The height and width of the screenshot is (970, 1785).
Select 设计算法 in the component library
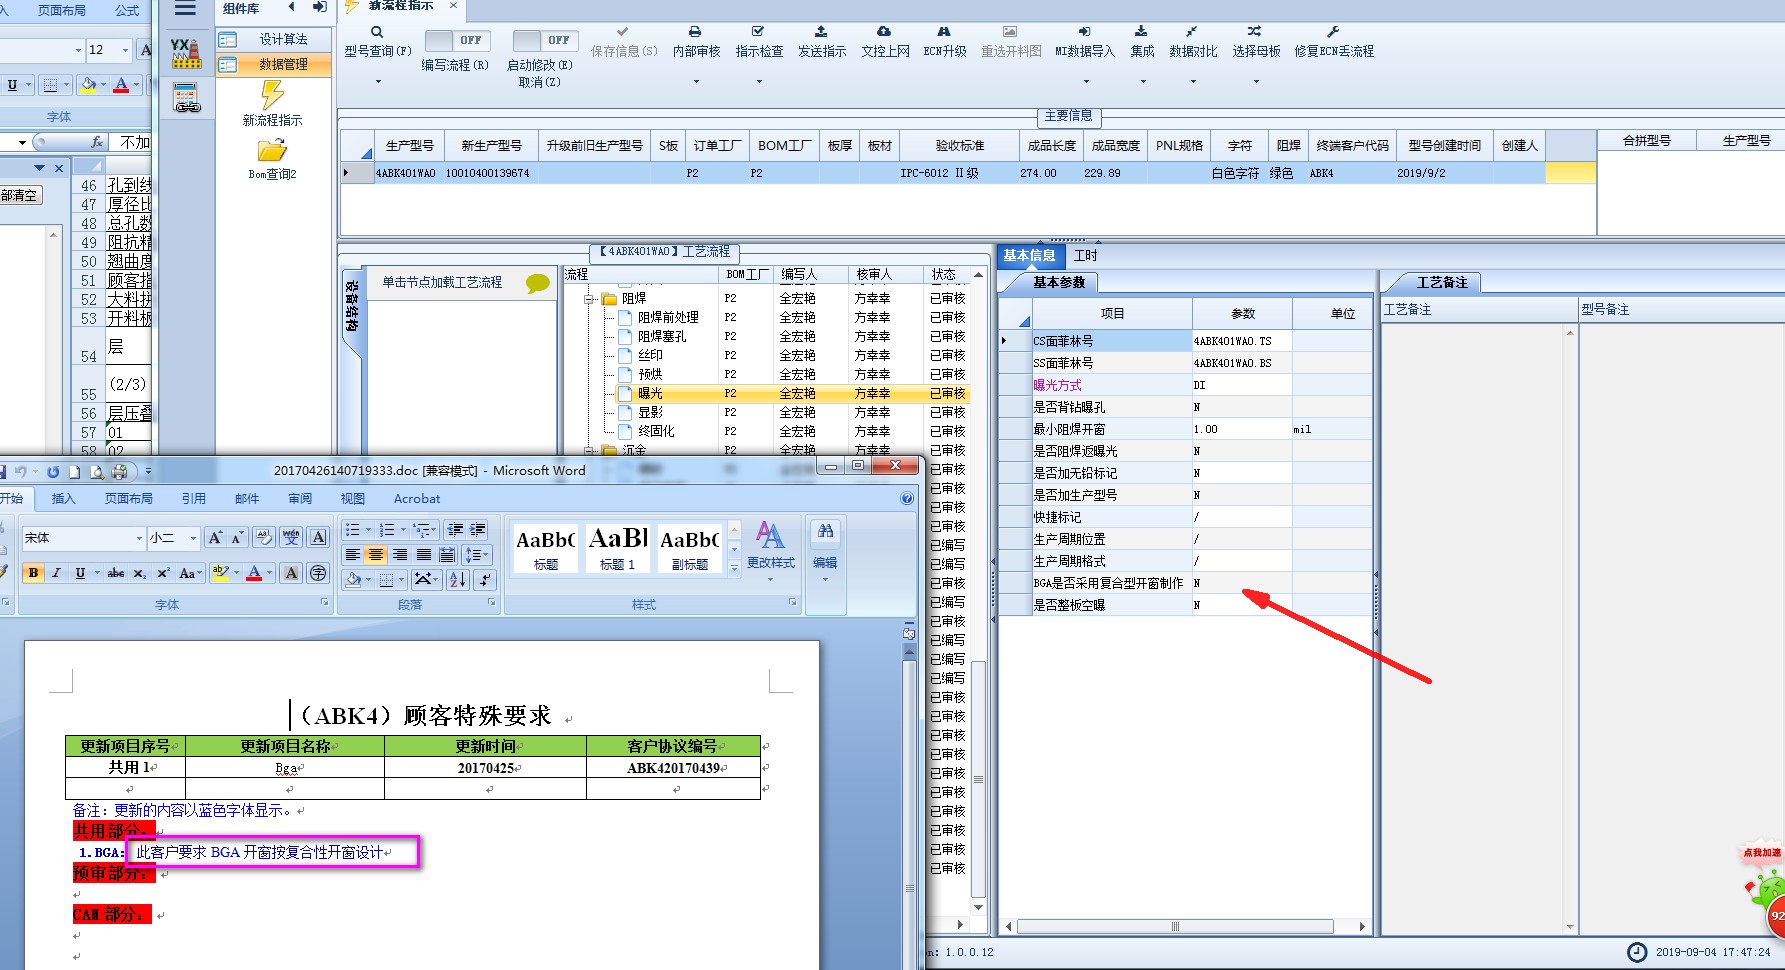pyautogui.click(x=274, y=39)
